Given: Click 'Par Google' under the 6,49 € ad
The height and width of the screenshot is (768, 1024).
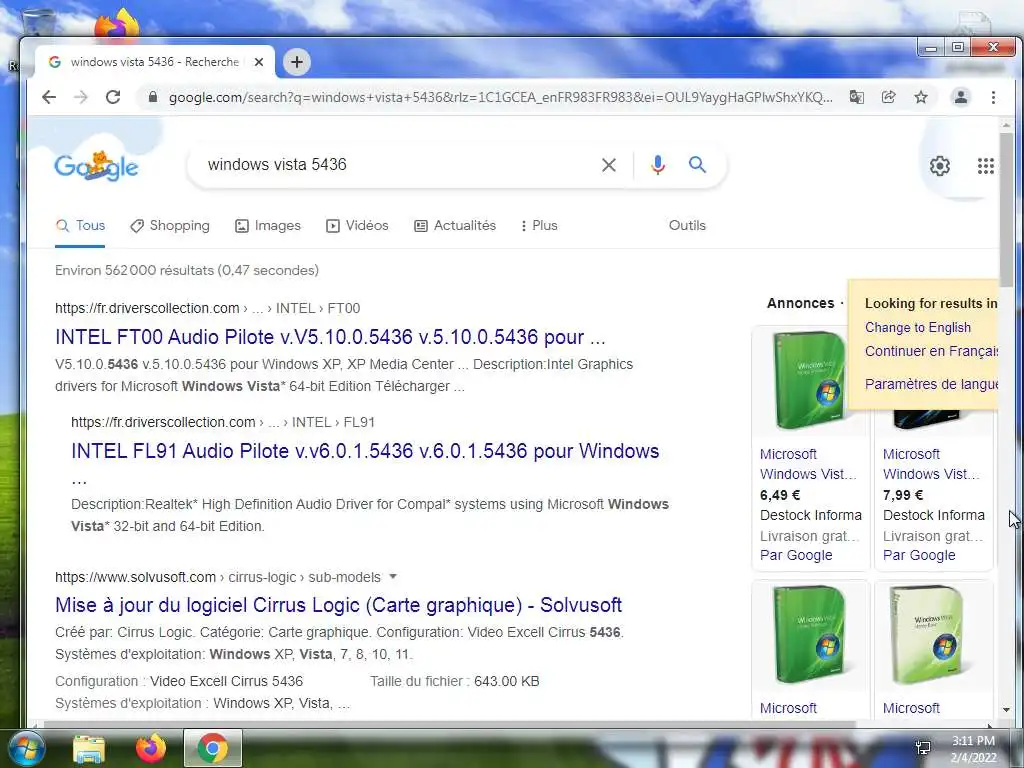Looking at the screenshot, I should click(x=796, y=555).
